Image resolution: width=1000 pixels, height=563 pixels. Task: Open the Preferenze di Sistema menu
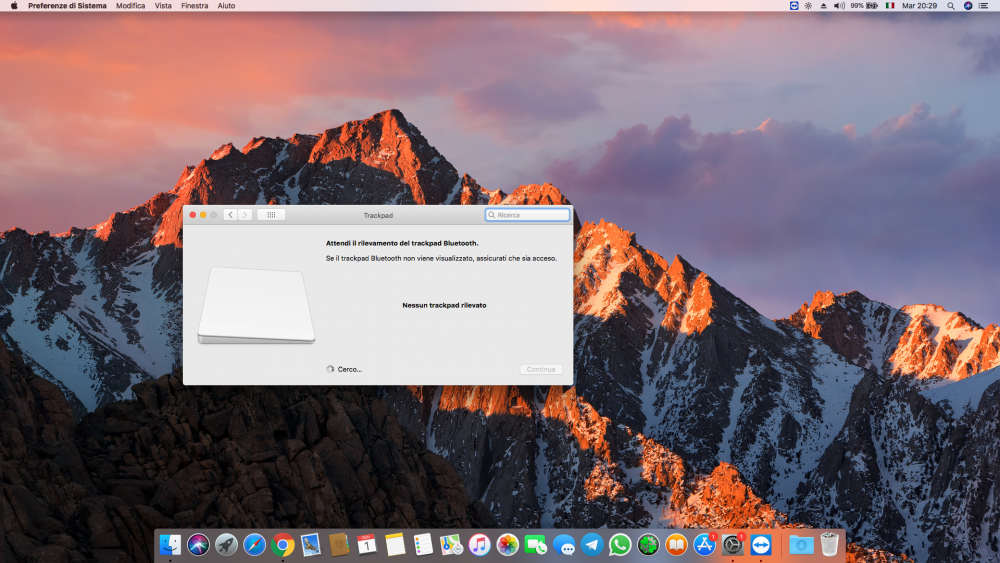click(x=67, y=6)
